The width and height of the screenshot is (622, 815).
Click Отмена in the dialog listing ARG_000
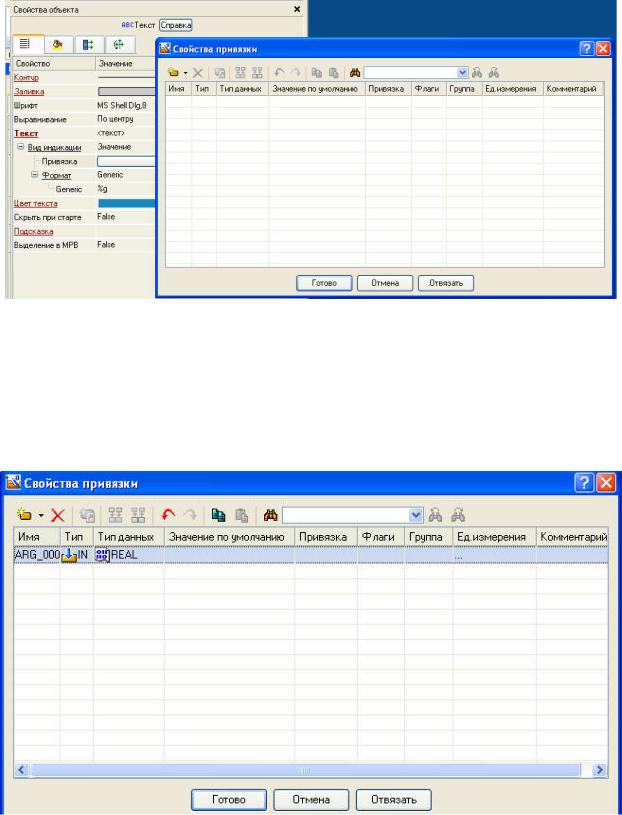pos(311,799)
